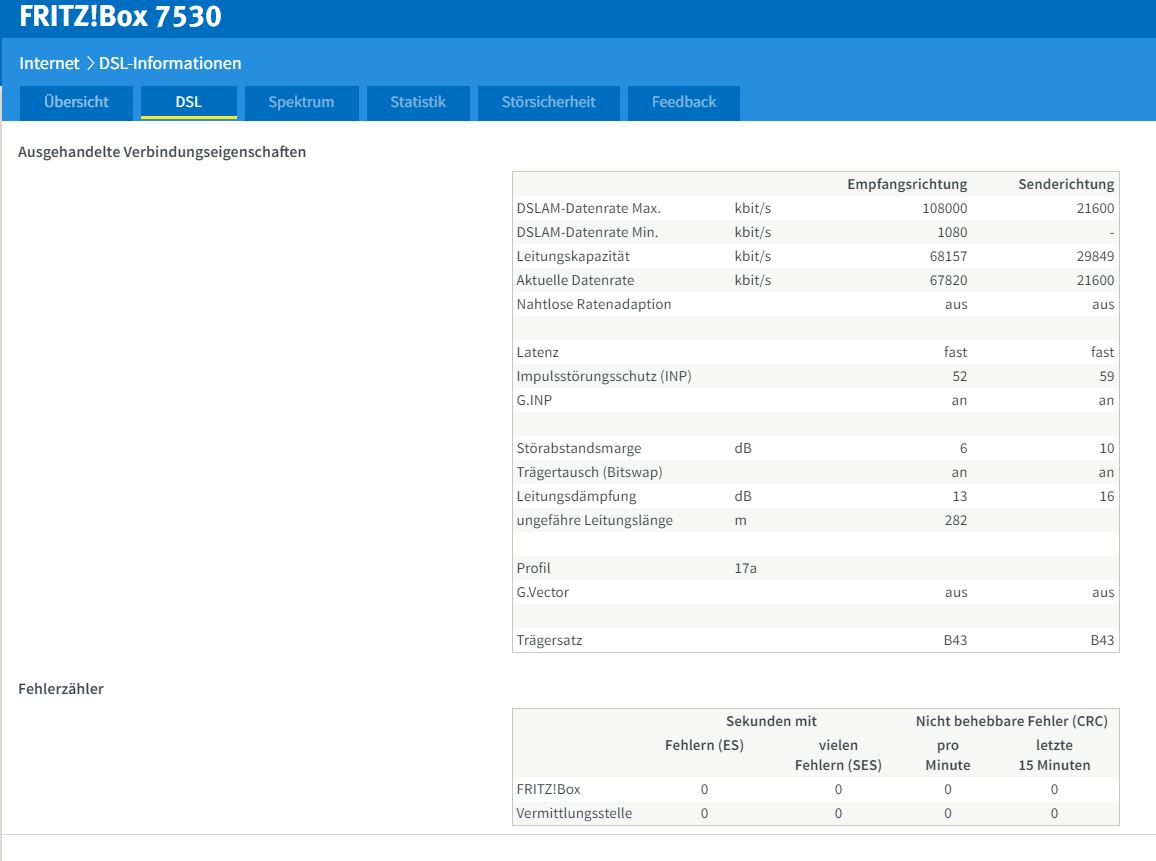Click the Ausgehandelte Verbindungseigenschaften heading
The image size is (1156, 861).
click(161, 152)
